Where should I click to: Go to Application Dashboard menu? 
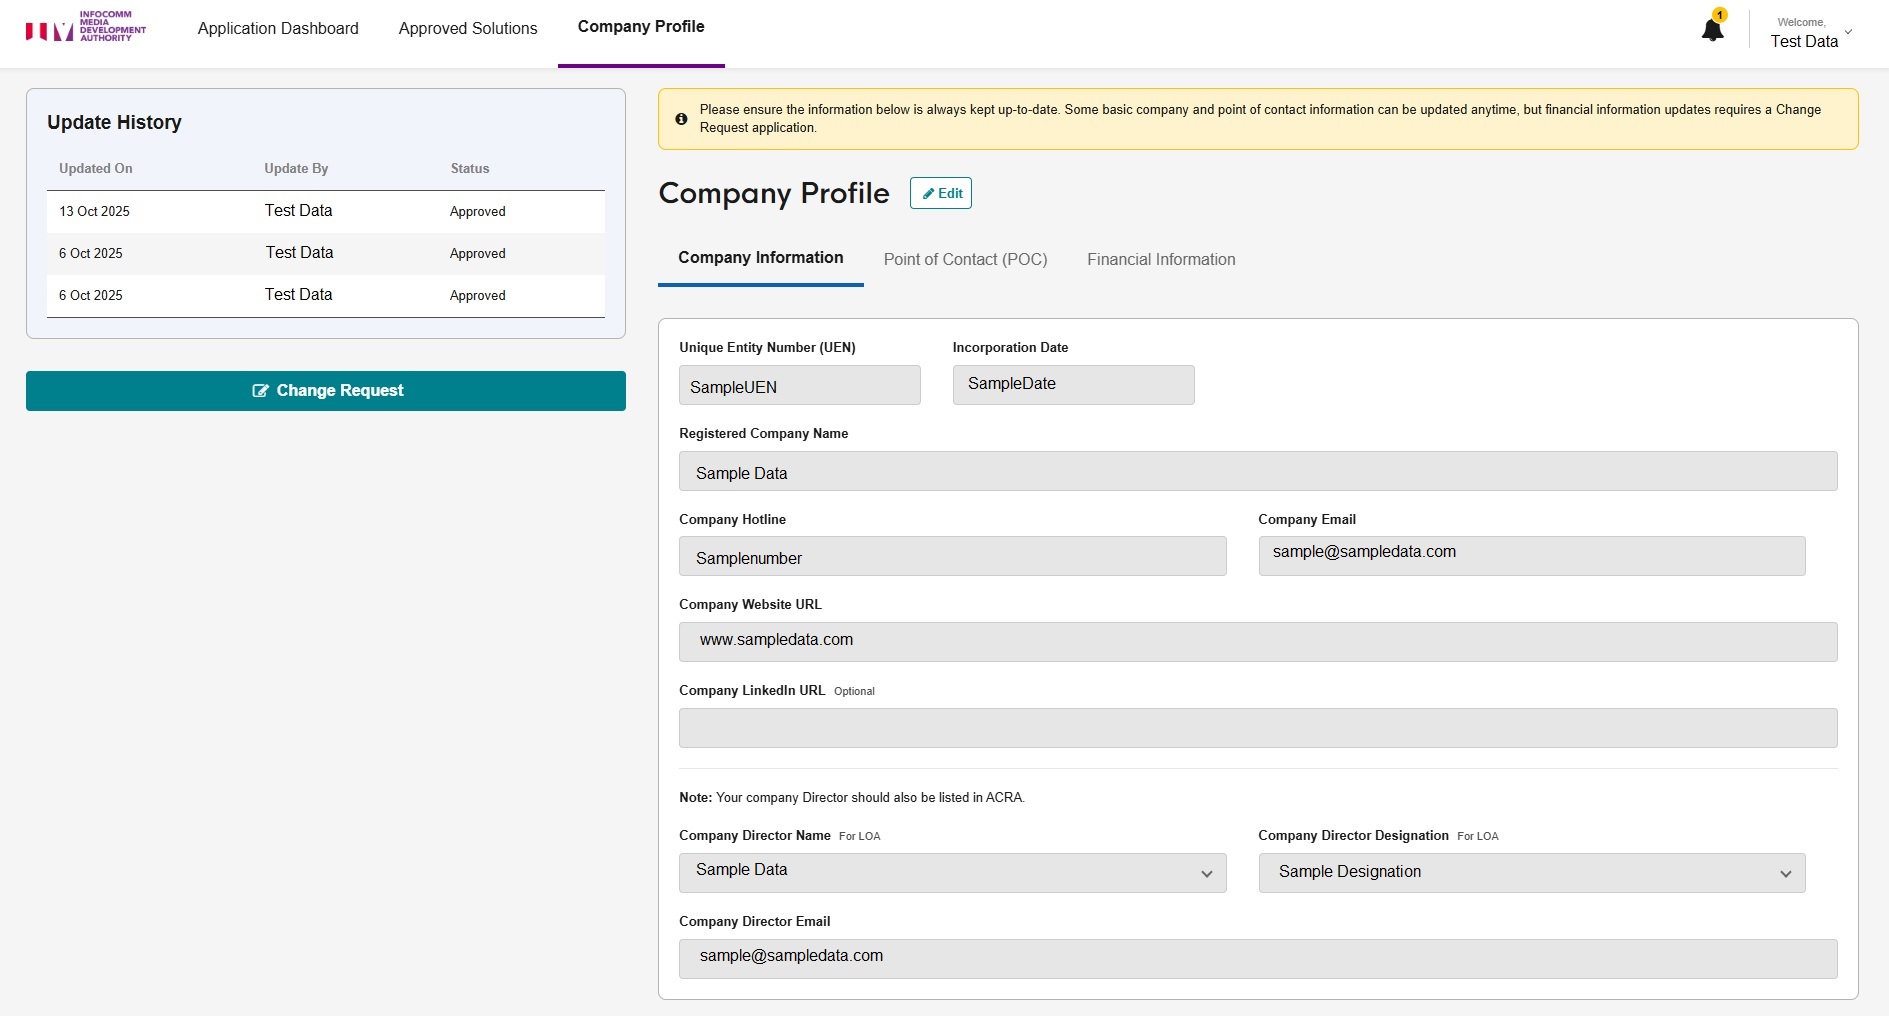(x=278, y=29)
